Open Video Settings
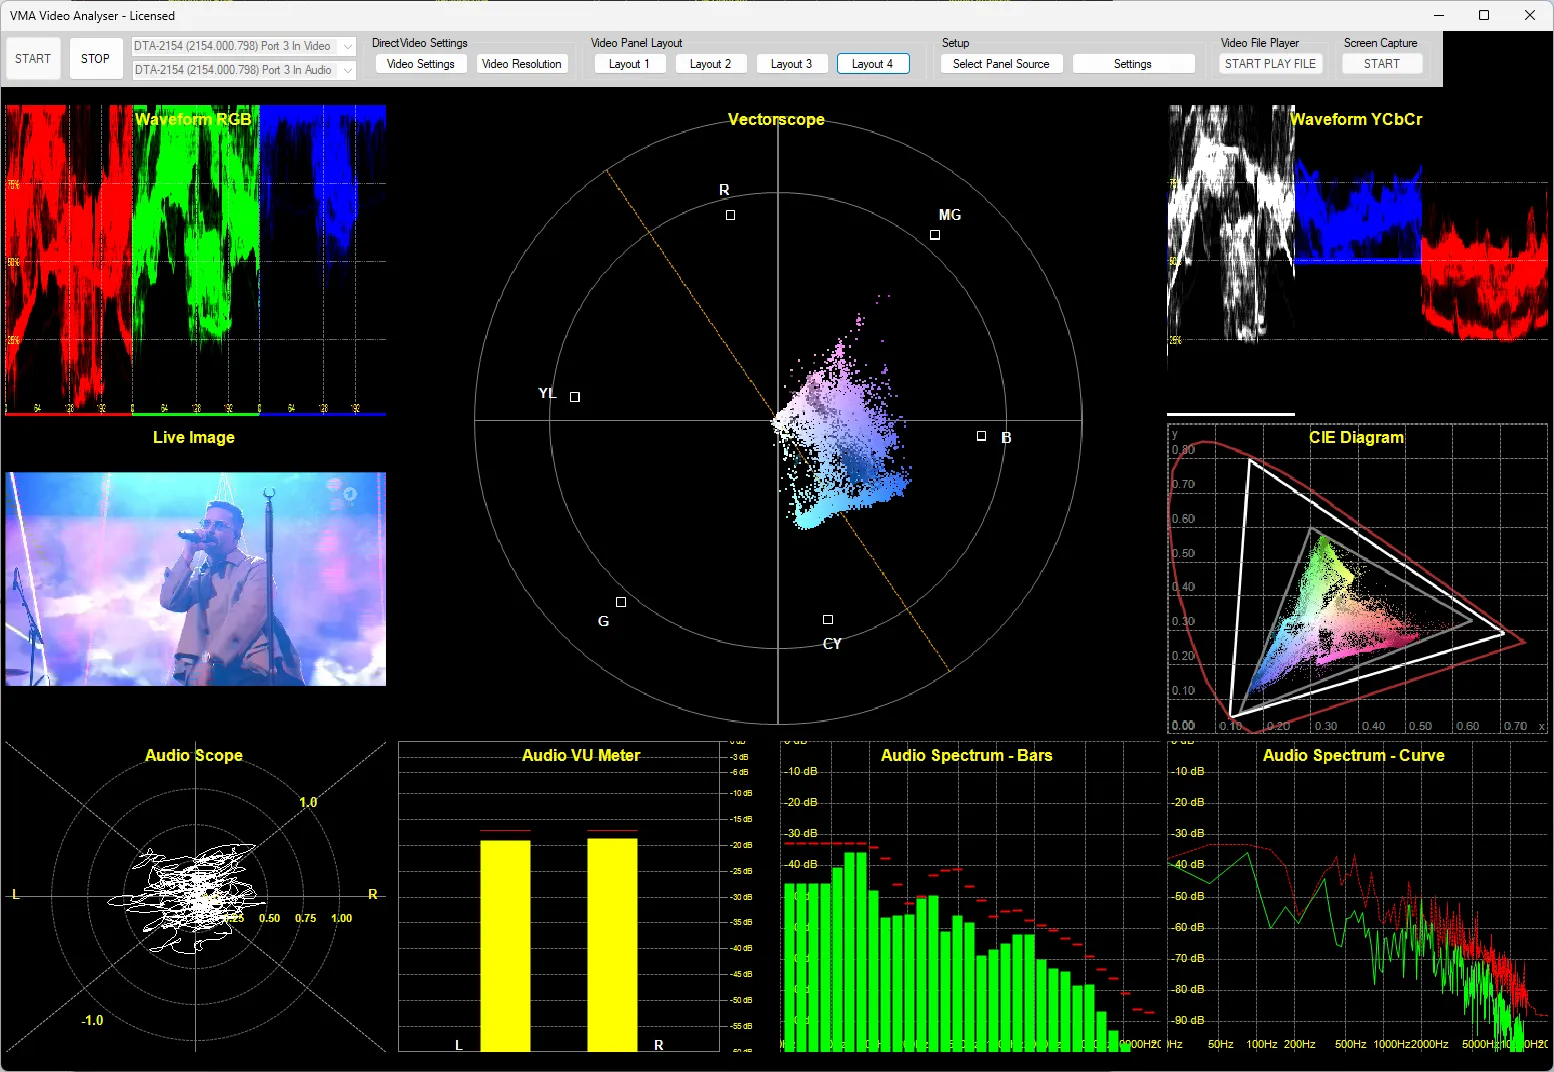1554x1072 pixels. coord(420,64)
